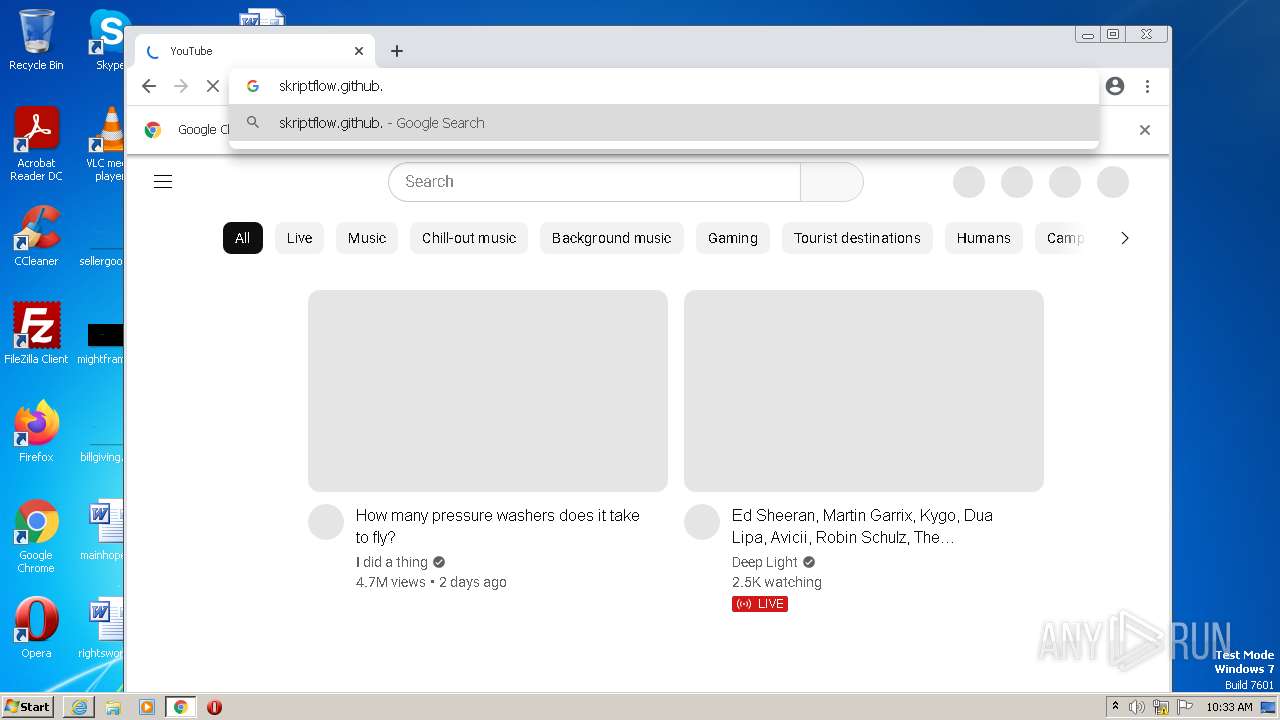Select the YouTube tab
The height and width of the screenshot is (720, 1280).
(255, 51)
